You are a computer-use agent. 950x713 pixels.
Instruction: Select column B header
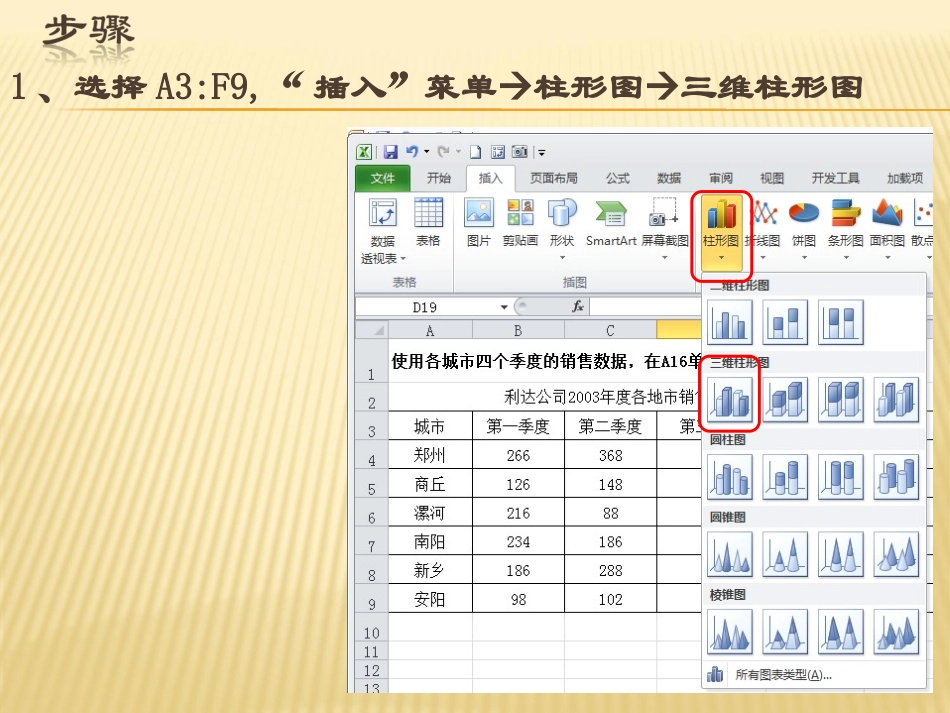pyautogui.click(x=518, y=330)
